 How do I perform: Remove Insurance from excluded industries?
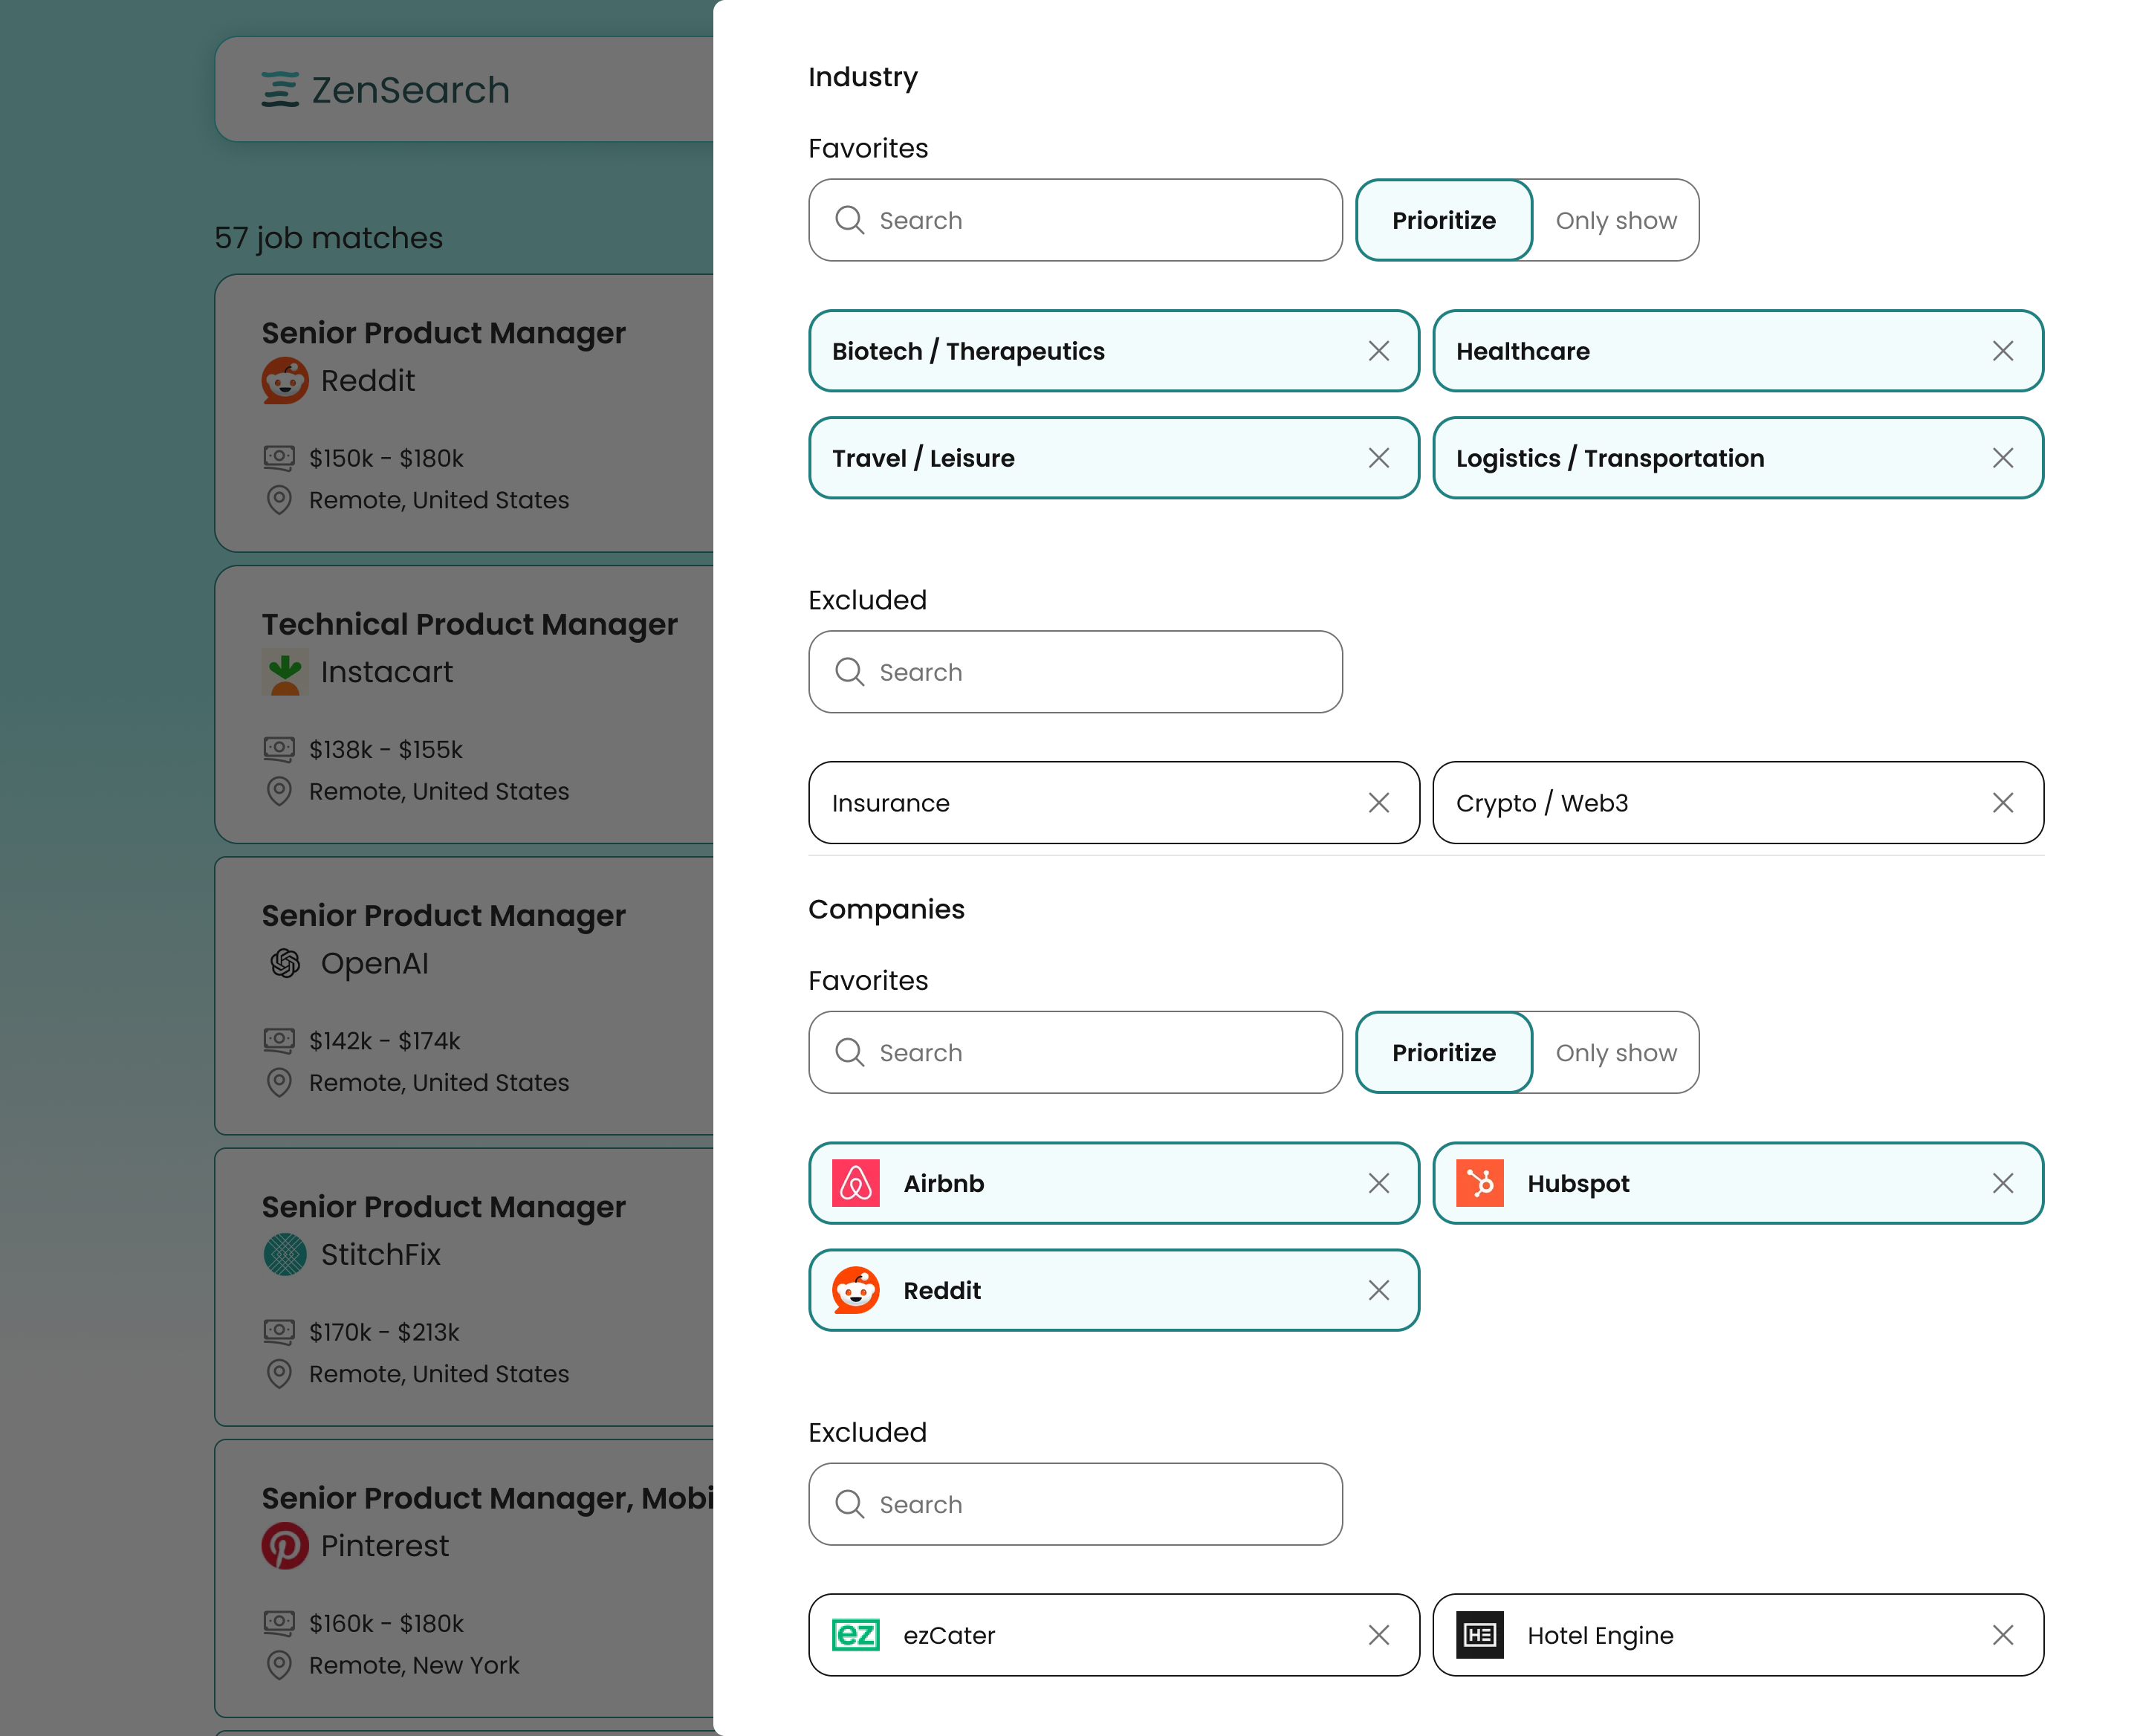(1378, 803)
